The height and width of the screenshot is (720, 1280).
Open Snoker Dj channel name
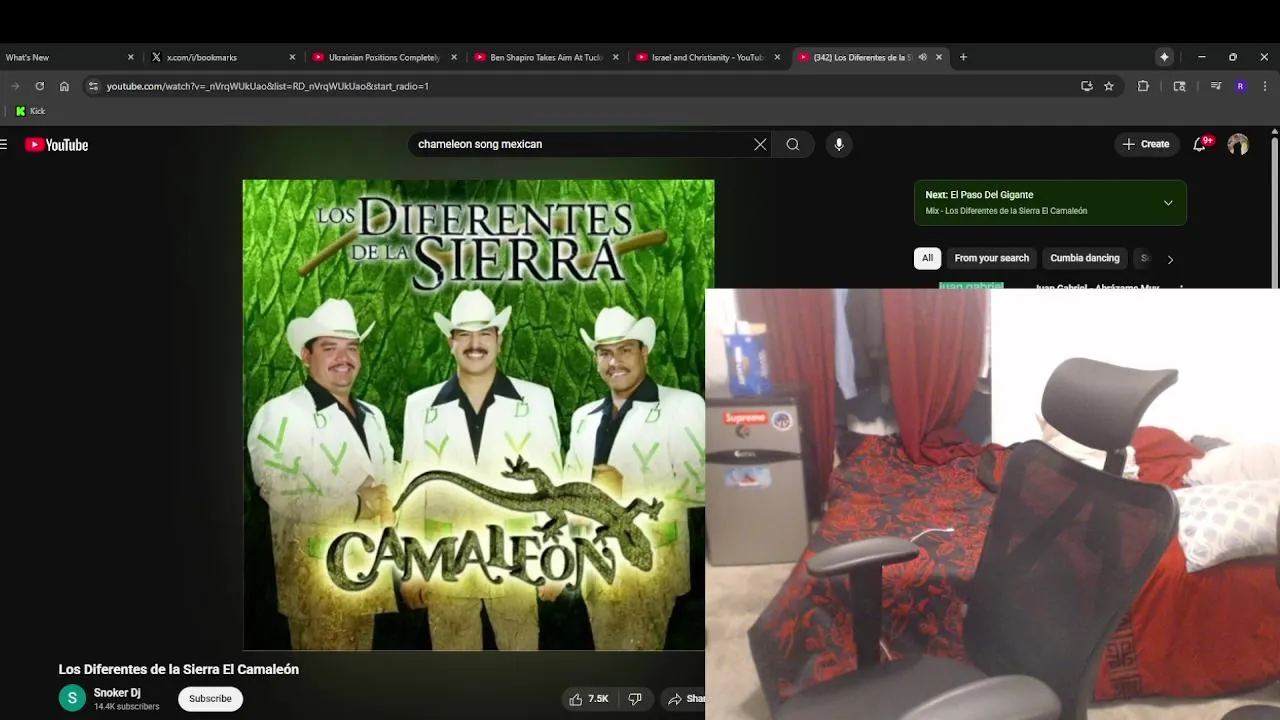(x=117, y=693)
